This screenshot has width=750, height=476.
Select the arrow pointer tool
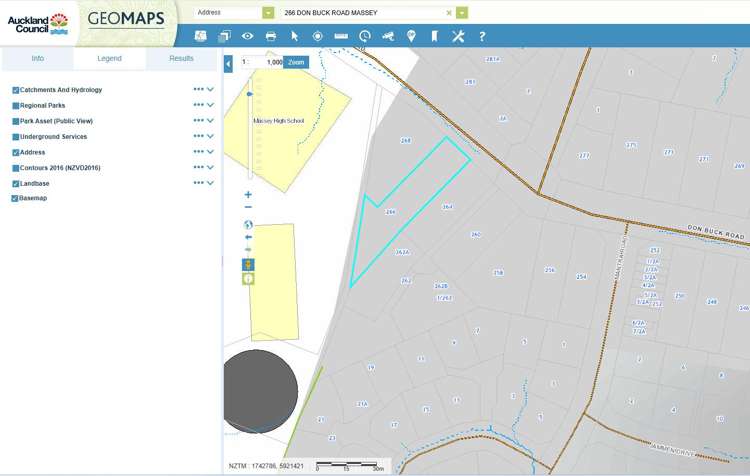295,36
